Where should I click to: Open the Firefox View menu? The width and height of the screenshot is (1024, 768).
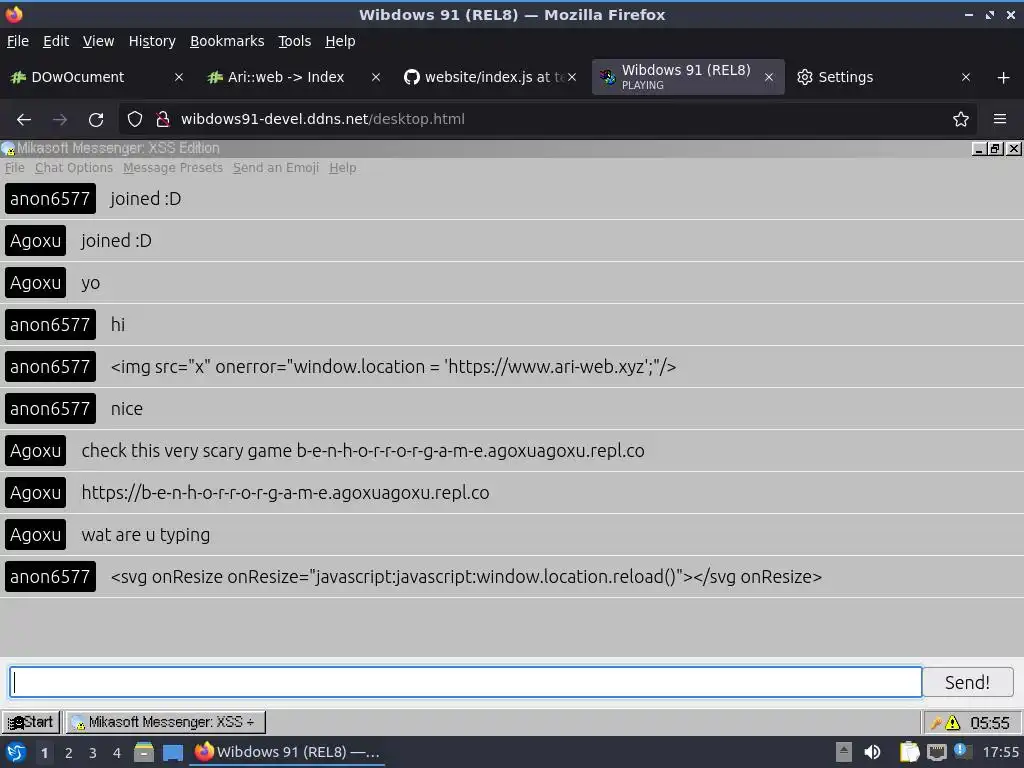point(99,41)
